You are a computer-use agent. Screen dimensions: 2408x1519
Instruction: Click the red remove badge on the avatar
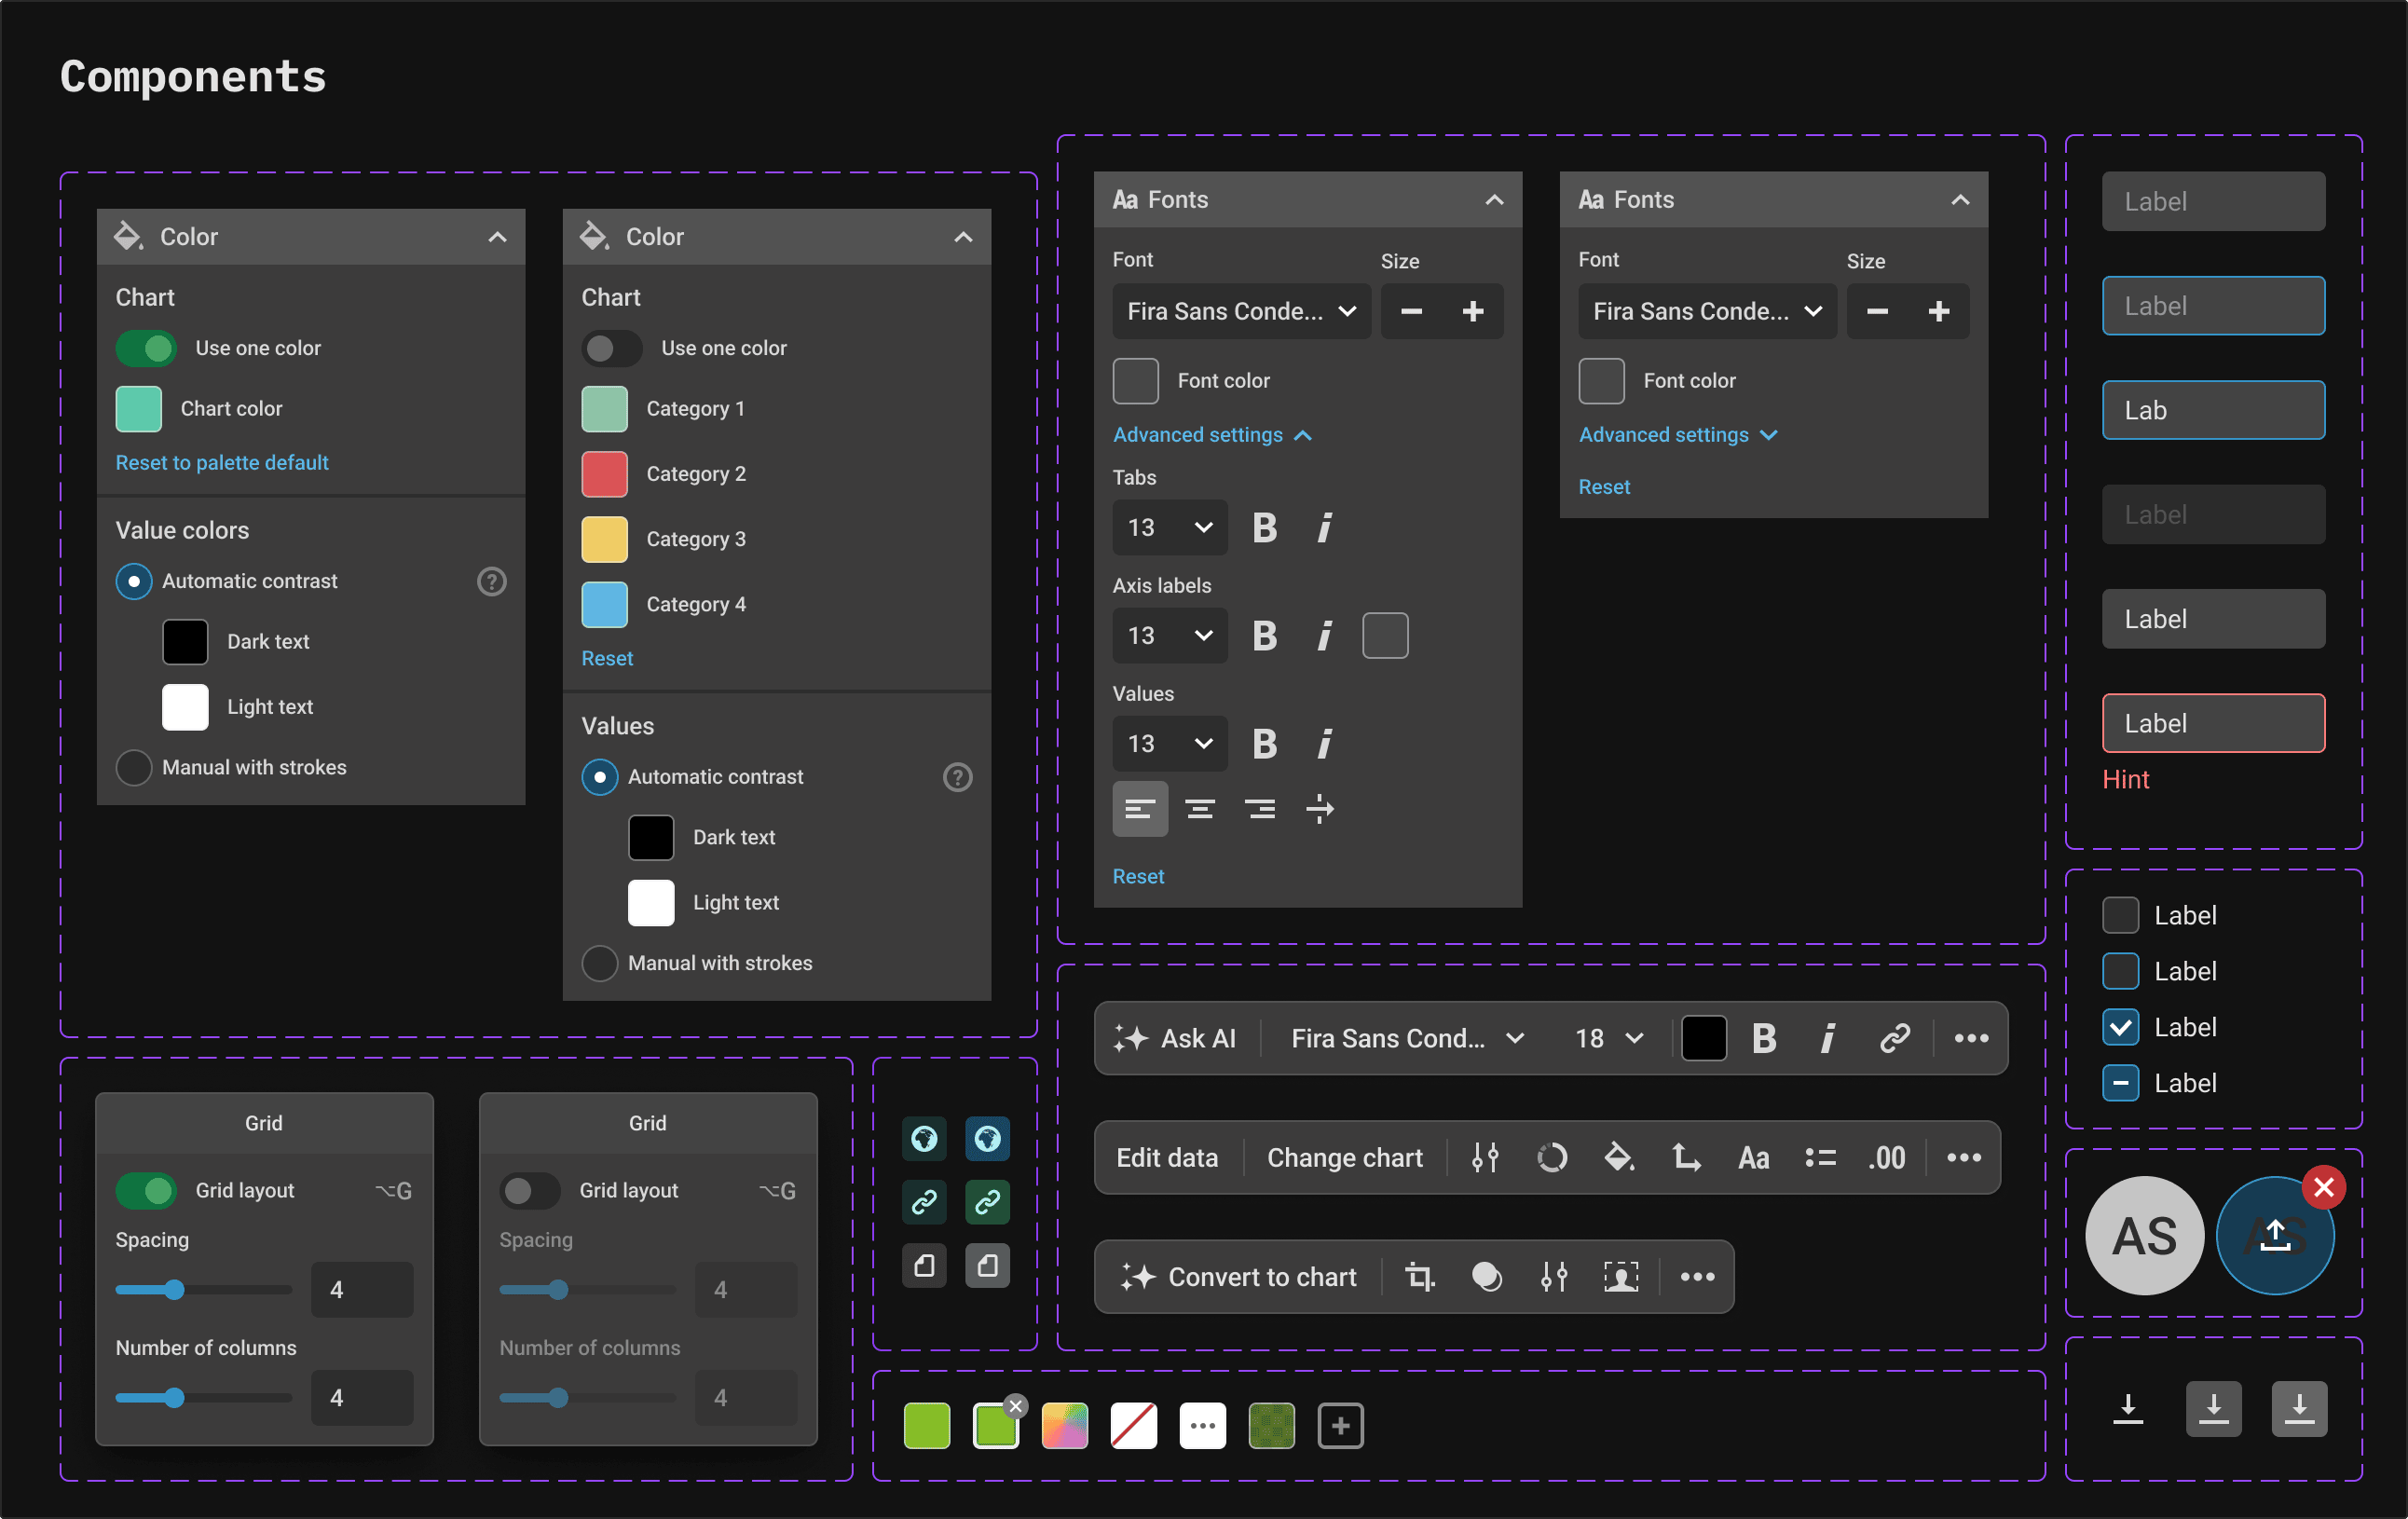2324,1187
